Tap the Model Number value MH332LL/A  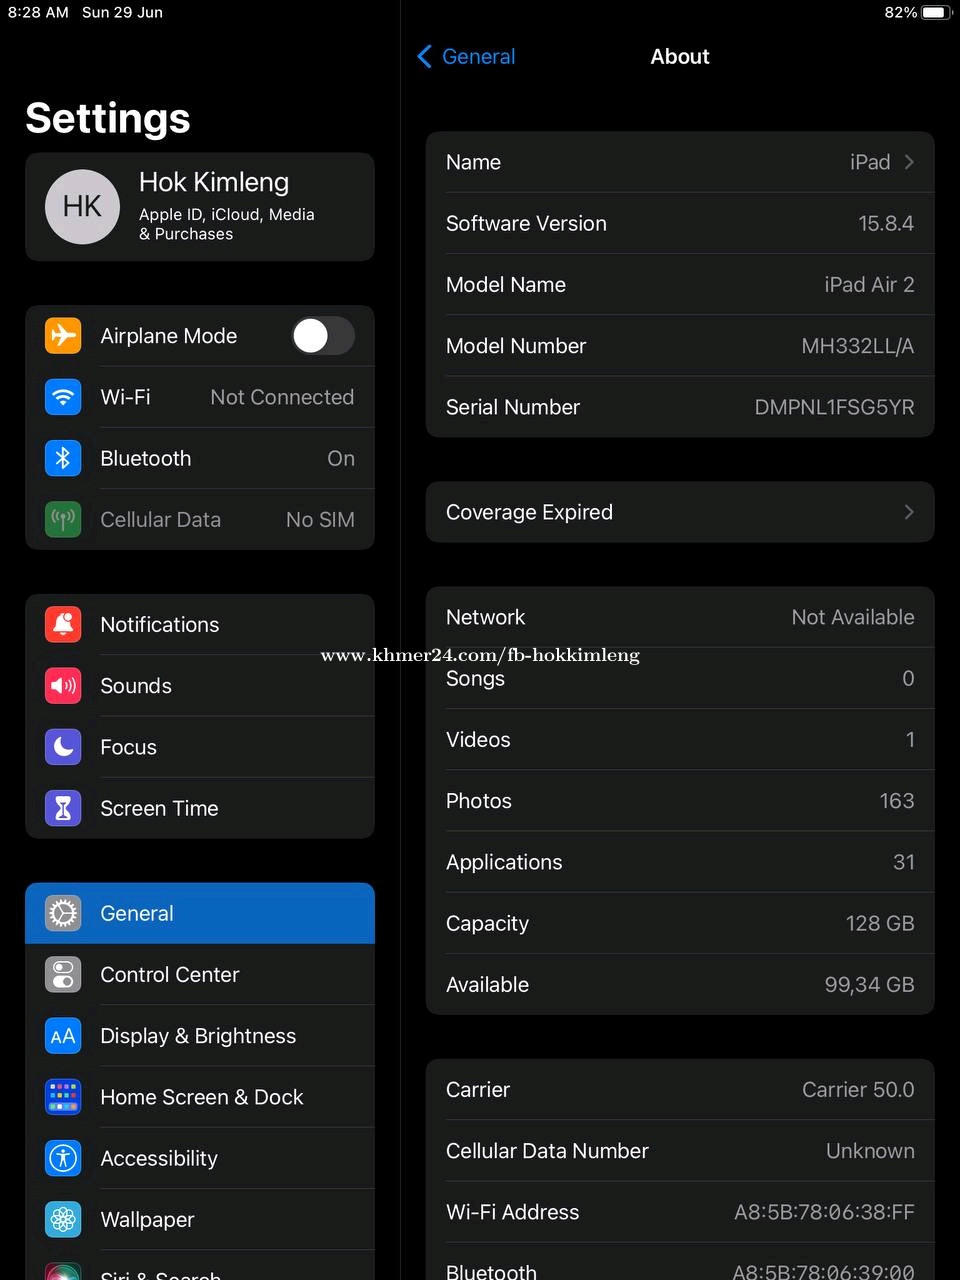coord(858,346)
